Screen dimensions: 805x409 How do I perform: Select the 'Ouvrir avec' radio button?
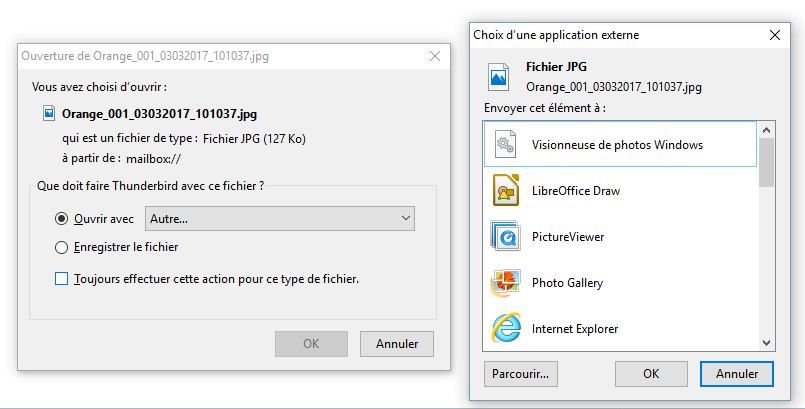point(62,219)
